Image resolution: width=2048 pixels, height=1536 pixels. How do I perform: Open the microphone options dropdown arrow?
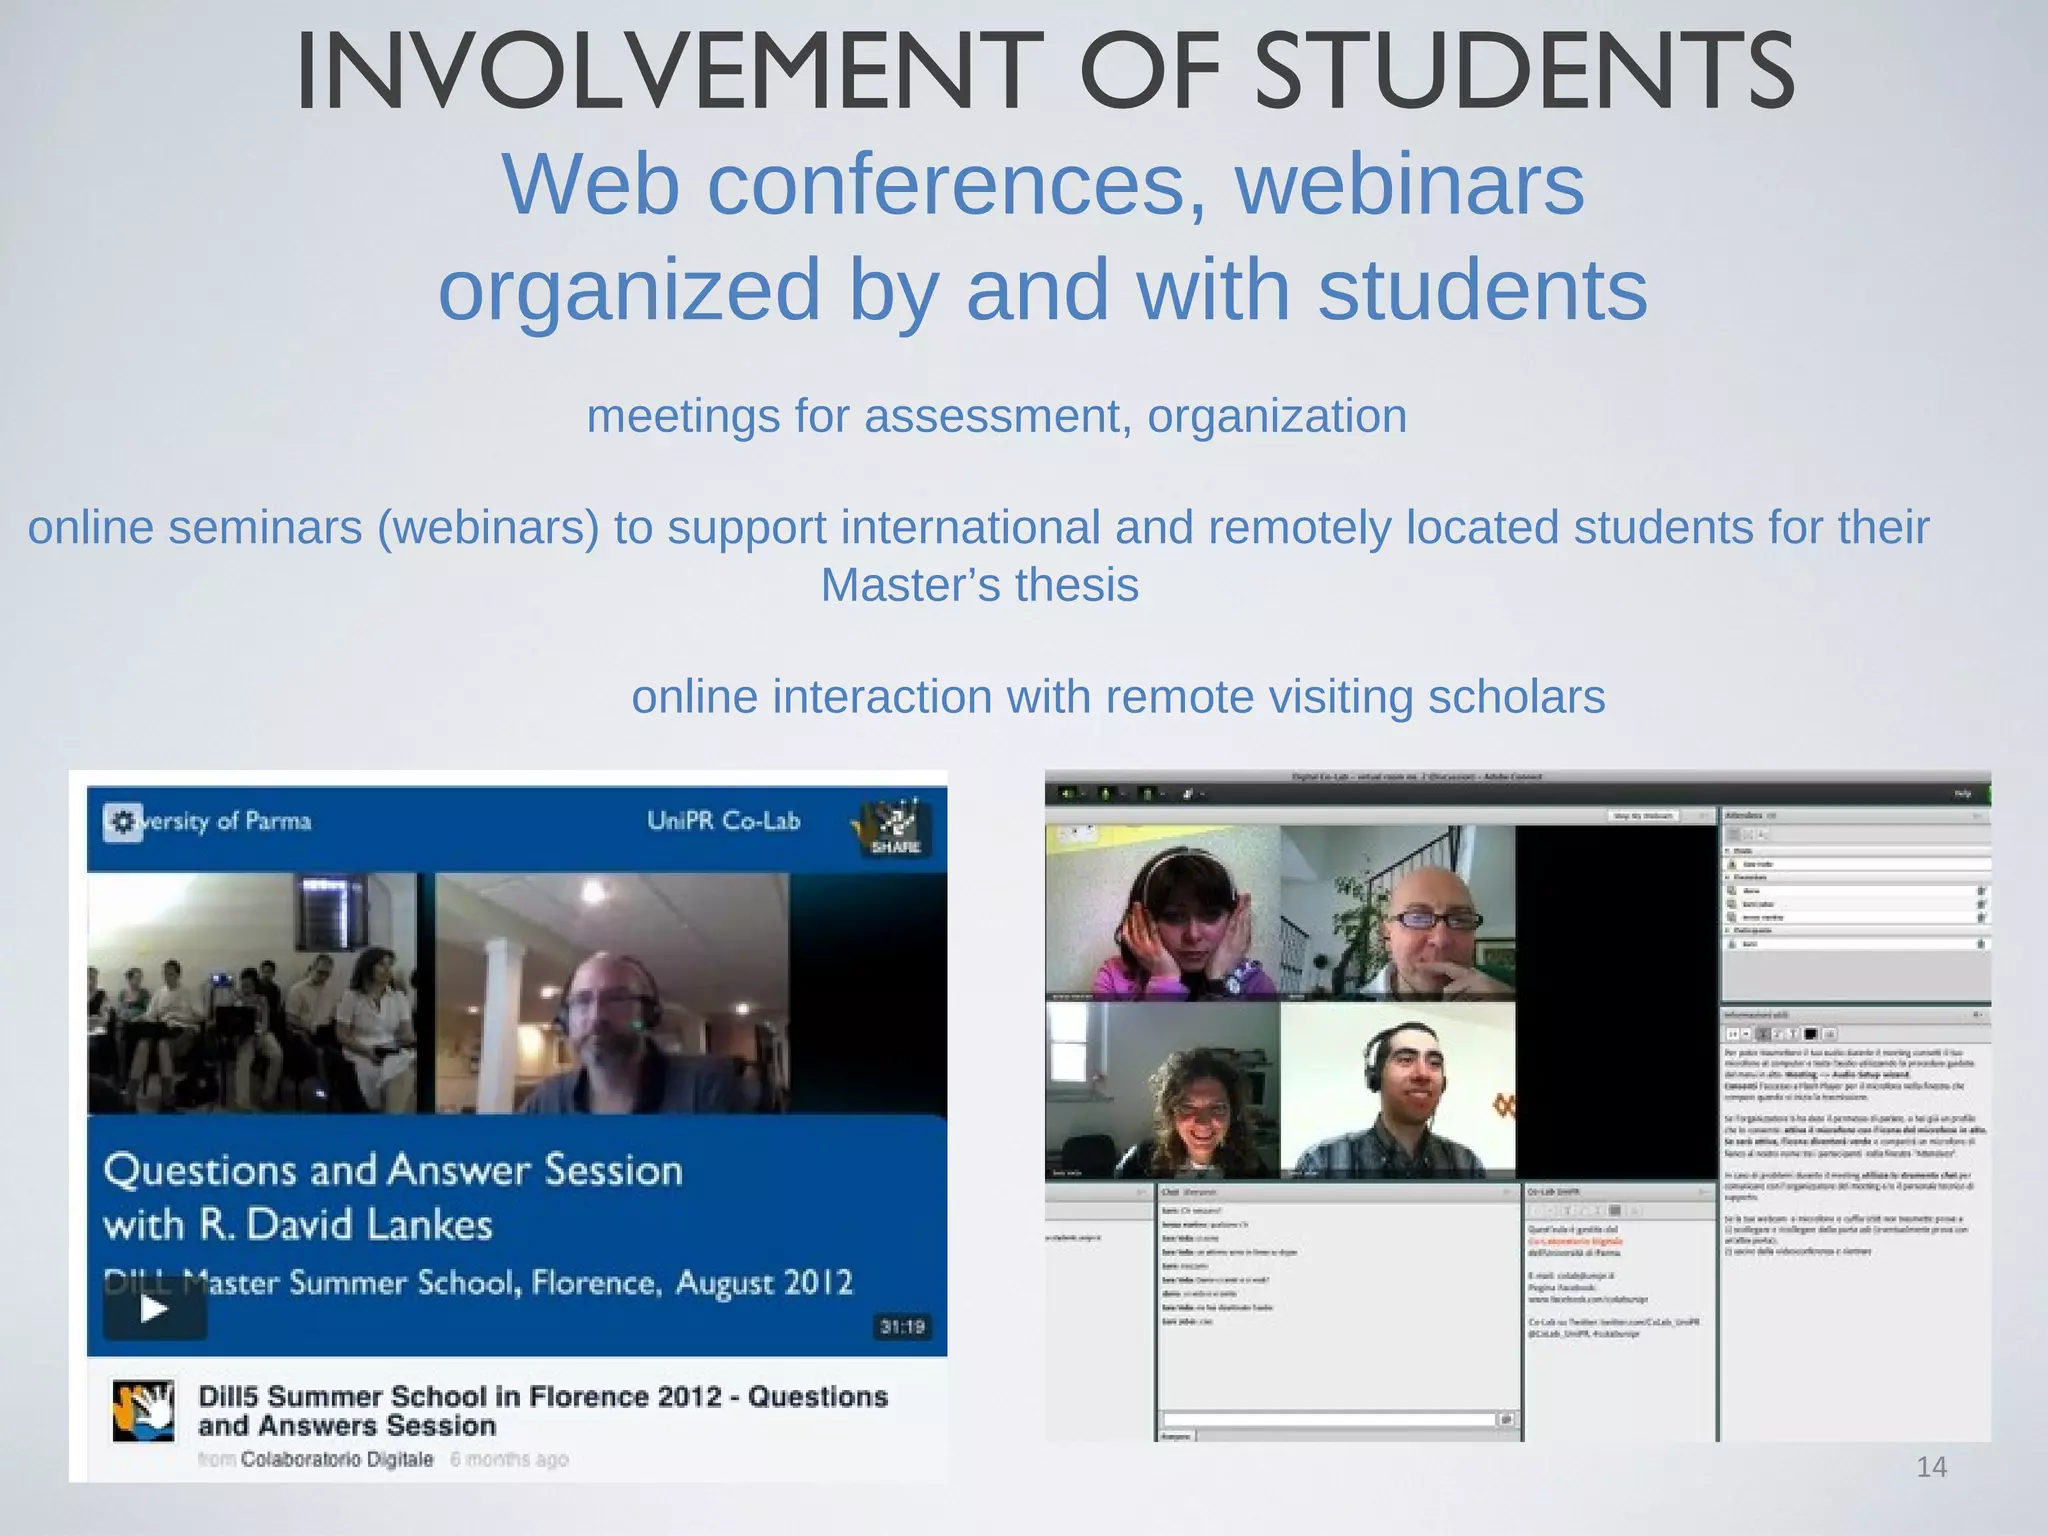pos(1123,794)
